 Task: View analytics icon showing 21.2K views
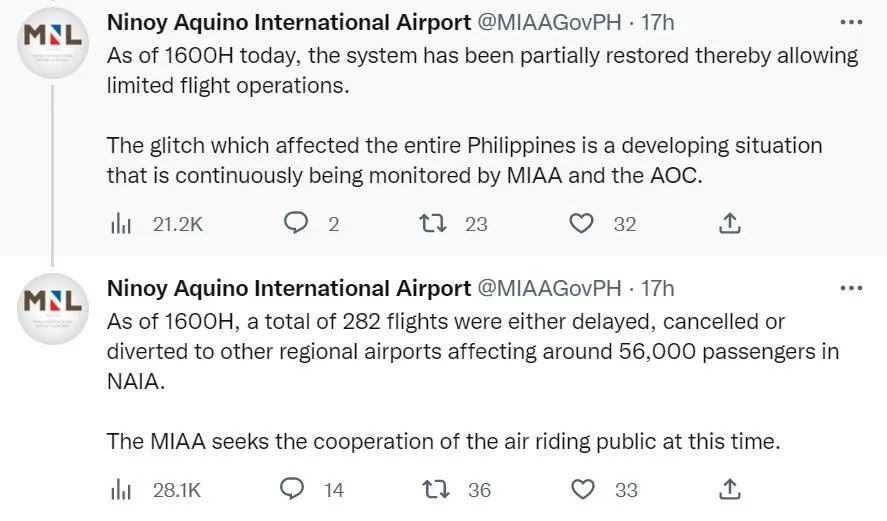coord(120,224)
